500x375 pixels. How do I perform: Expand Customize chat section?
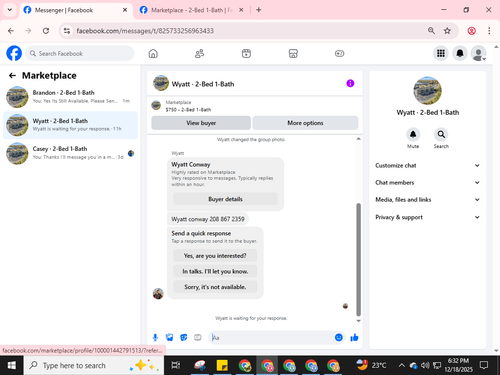pos(427,165)
